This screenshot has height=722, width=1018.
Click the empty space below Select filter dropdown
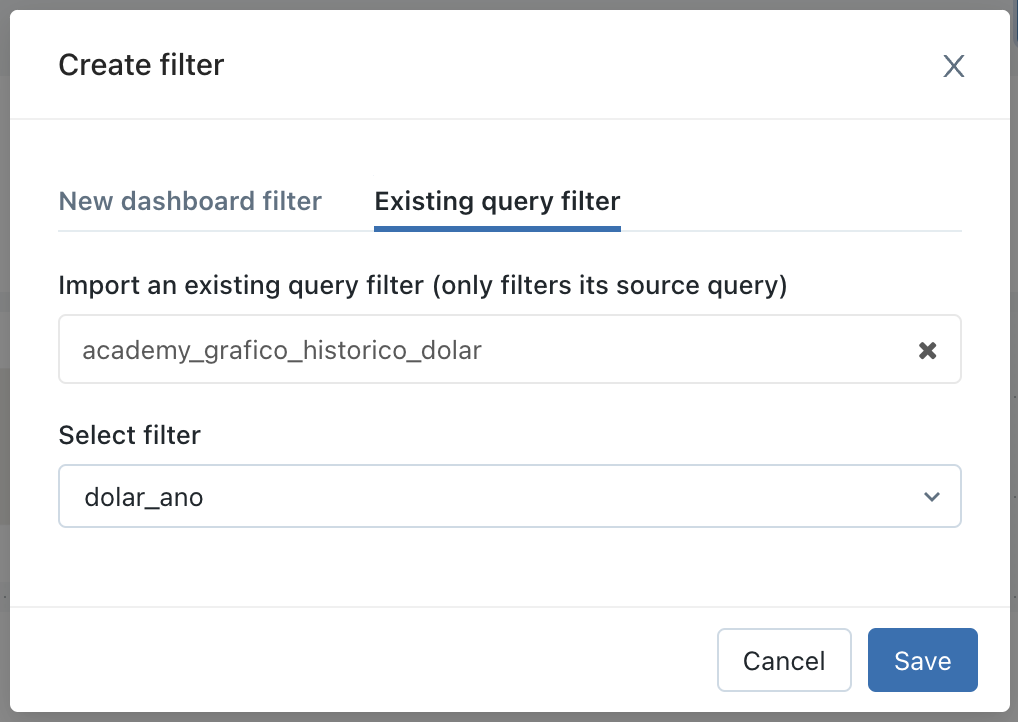pyautogui.click(x=509, y=565)
